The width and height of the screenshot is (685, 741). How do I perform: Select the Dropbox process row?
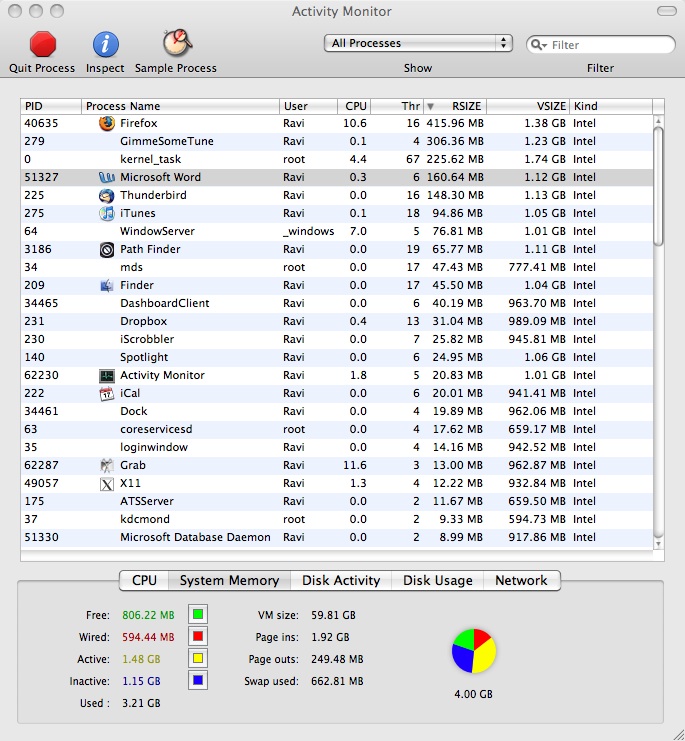pos(337,321)
